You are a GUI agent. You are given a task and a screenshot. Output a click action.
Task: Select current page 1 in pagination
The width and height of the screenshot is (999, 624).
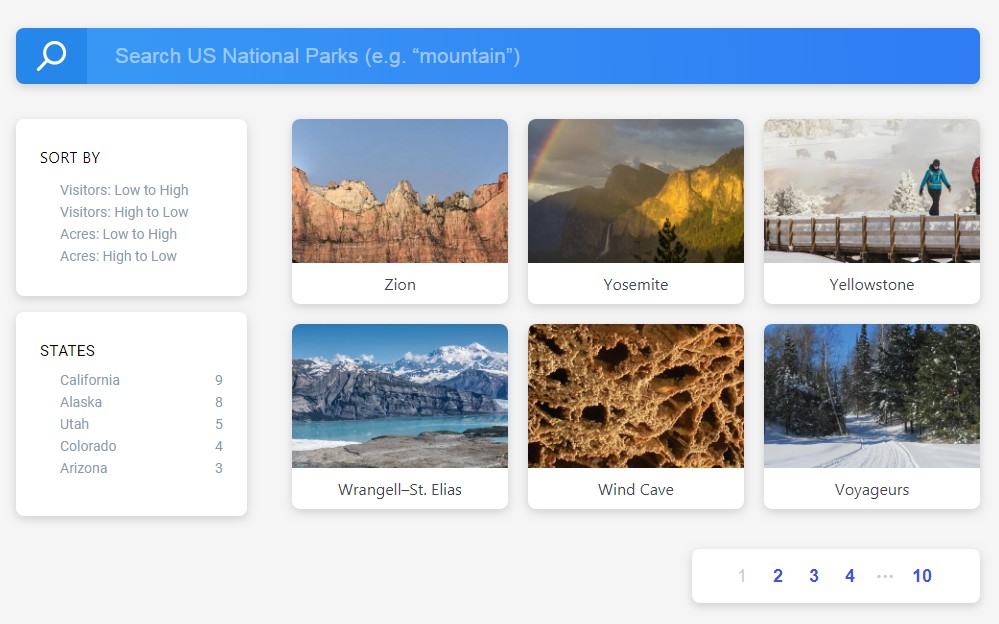742,576
